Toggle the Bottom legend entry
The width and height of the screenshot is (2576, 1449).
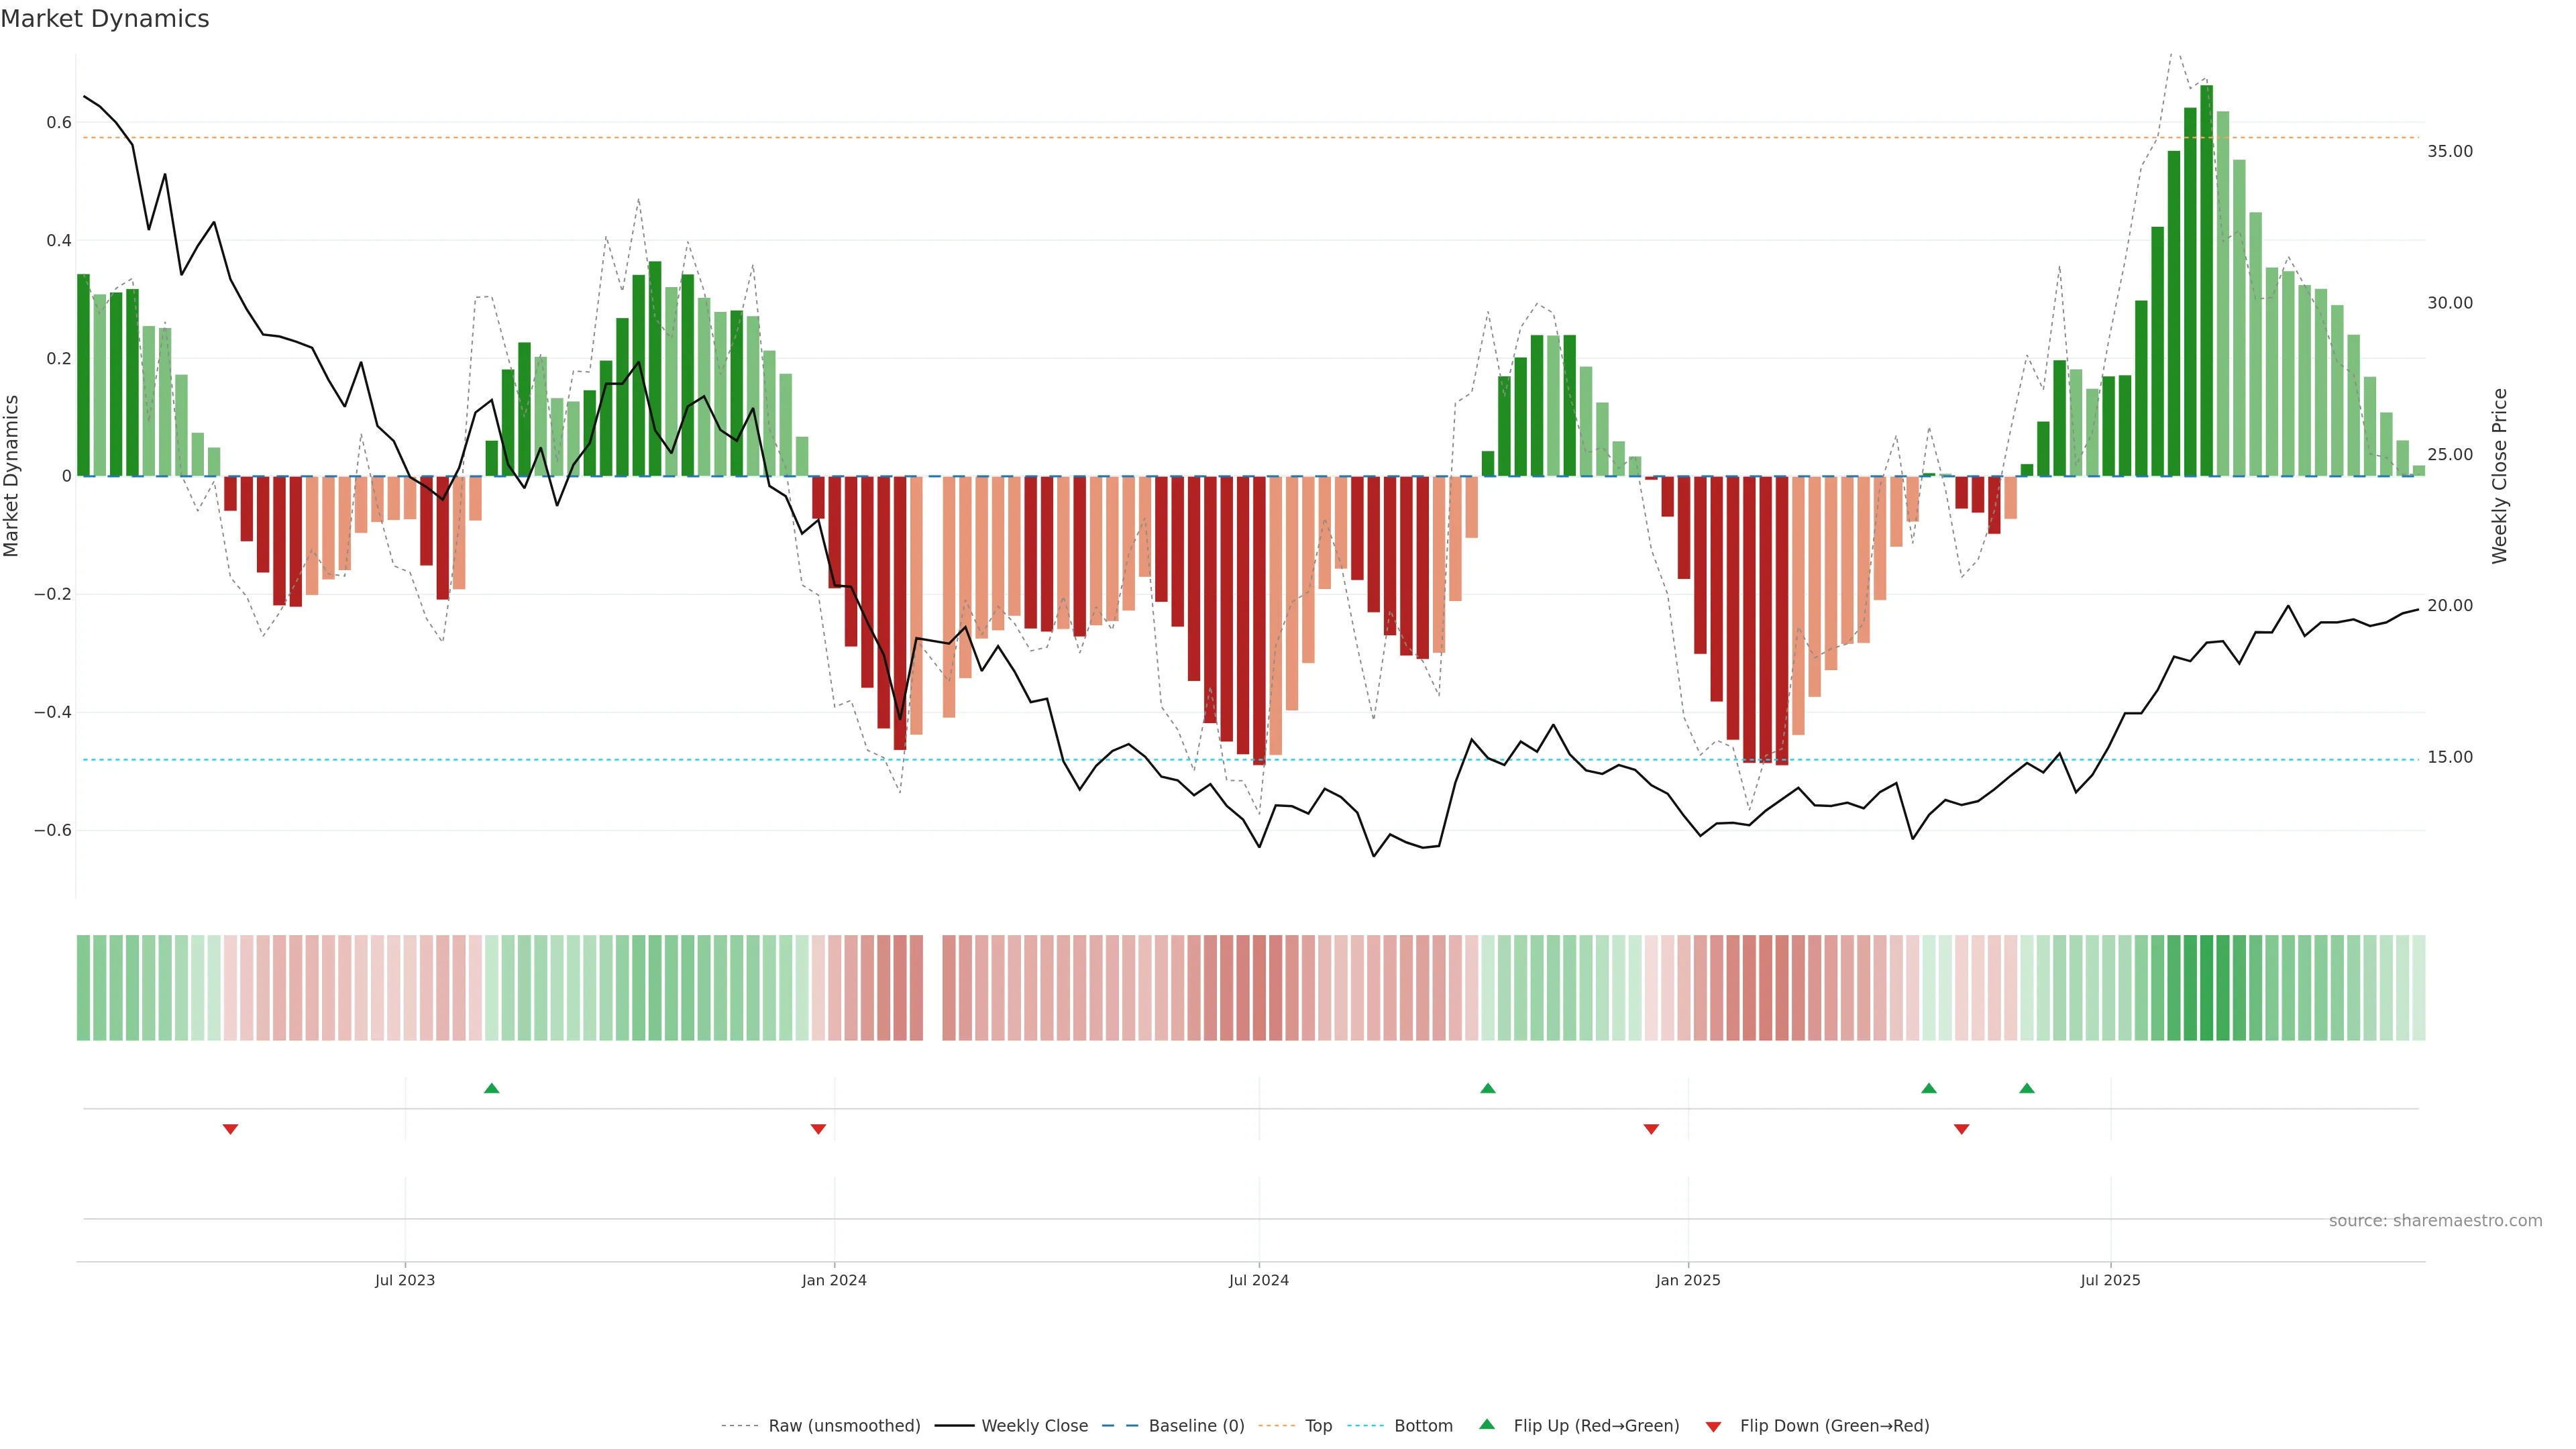tap(1423, 1426)
